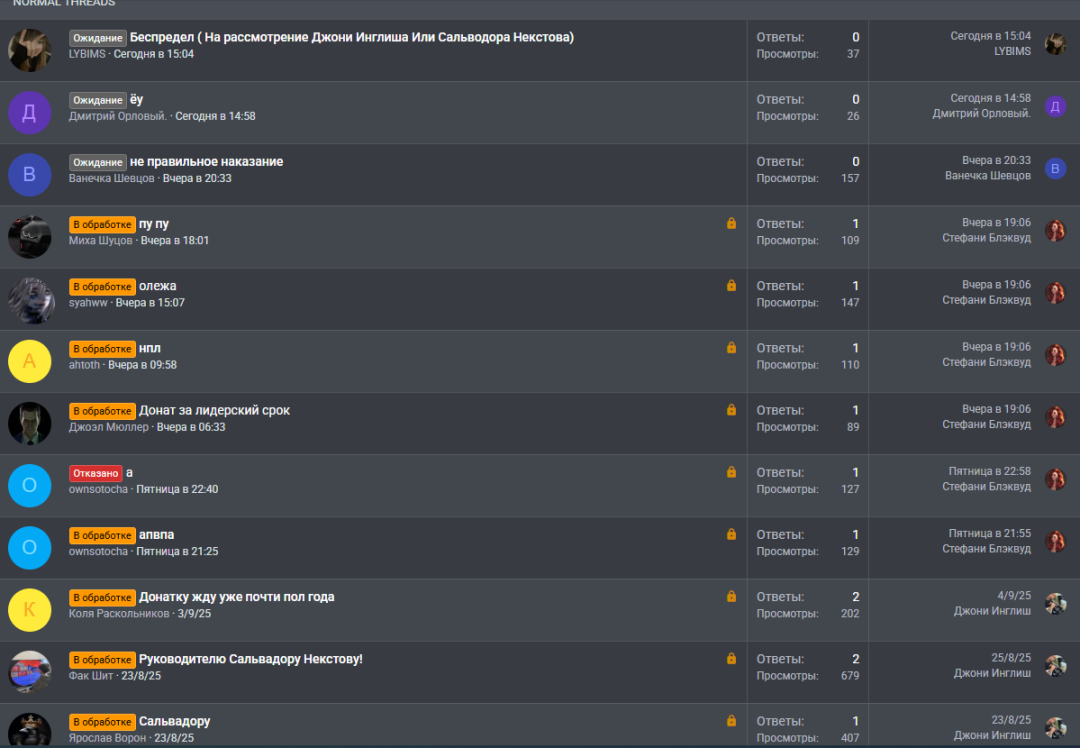Click the lock icon on thread апвпа

tap(731, 534)
